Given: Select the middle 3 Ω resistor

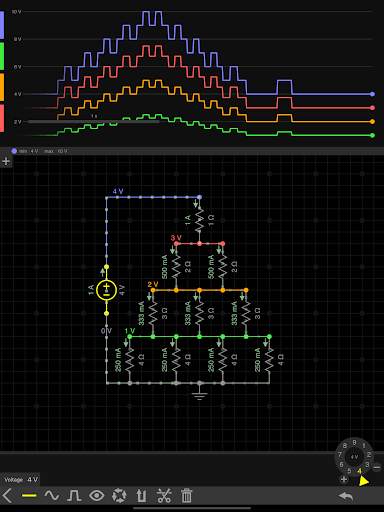Looking at the screenshot, I should point(199,313).
